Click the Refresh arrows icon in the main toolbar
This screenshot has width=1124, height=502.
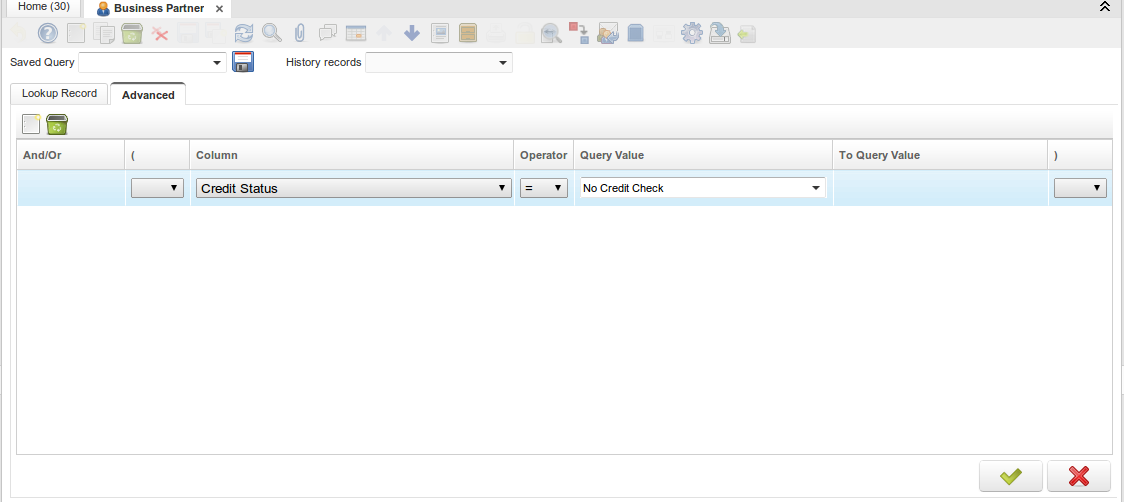click(244, 33)
